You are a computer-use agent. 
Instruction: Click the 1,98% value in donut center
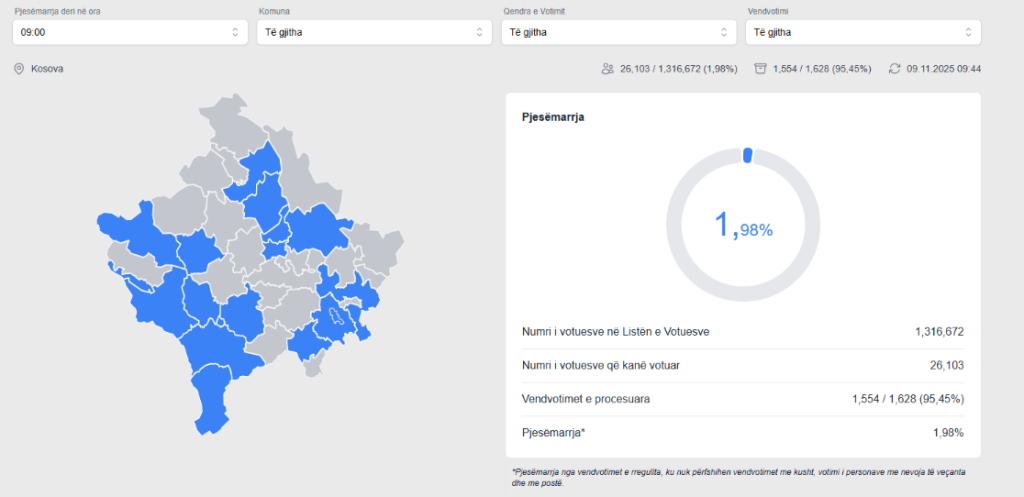pyautogui.click(x=743, y=227)
